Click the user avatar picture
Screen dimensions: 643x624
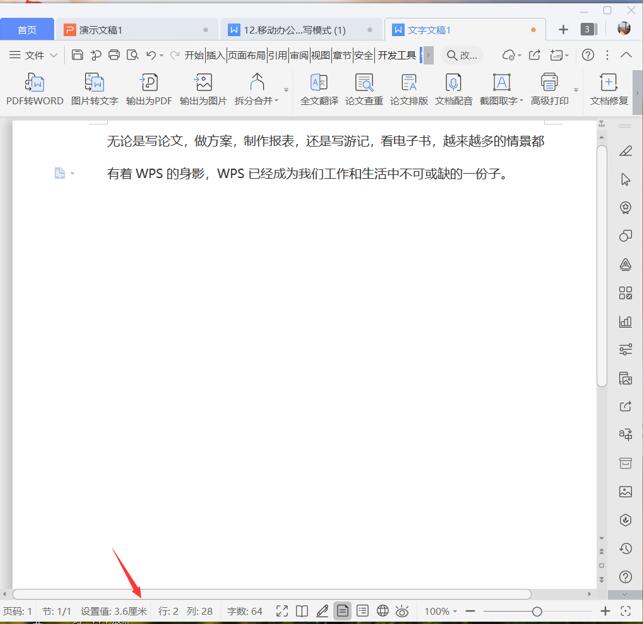624,29
